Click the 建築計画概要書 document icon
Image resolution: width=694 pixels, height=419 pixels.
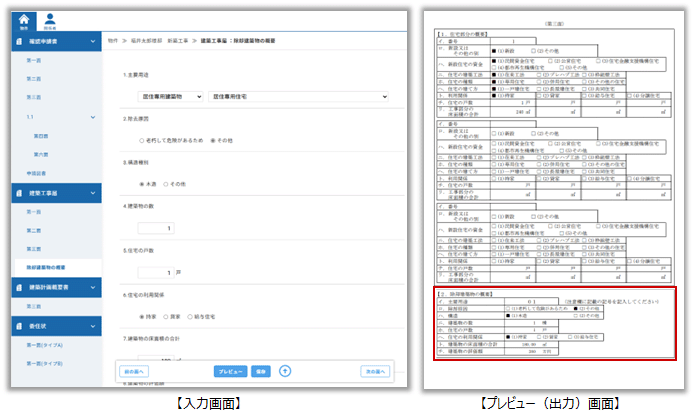(19, 288)
